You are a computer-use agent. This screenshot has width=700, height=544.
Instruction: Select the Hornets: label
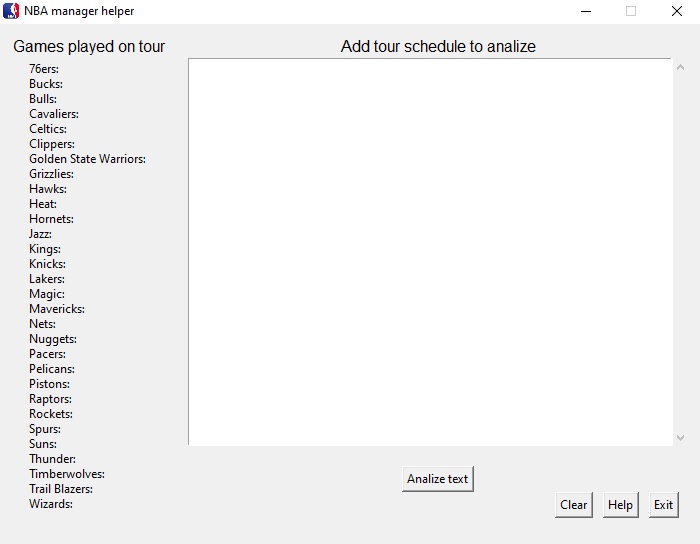point(51,219)
